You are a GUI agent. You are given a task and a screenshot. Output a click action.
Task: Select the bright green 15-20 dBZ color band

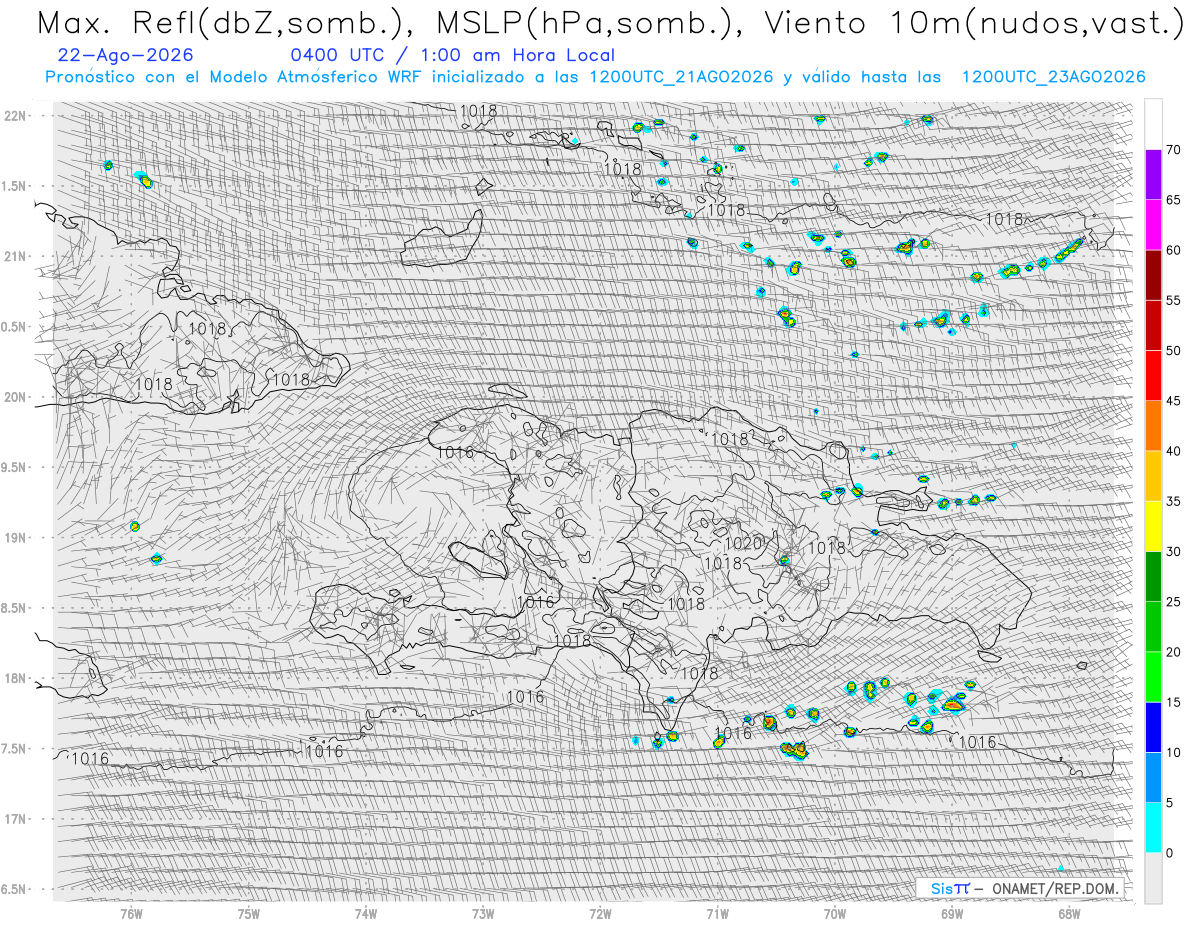point(1153,676)
